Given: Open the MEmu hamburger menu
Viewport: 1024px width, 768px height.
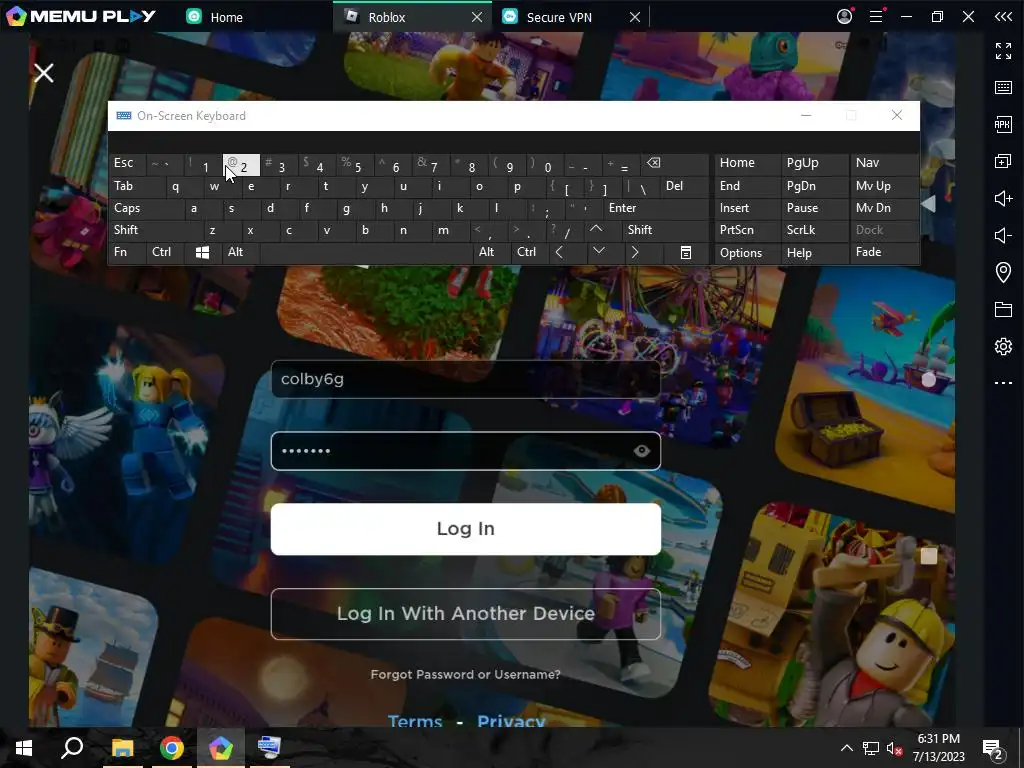Looking at the screenshot, I should pyautogui.click(x=876, y=16).
